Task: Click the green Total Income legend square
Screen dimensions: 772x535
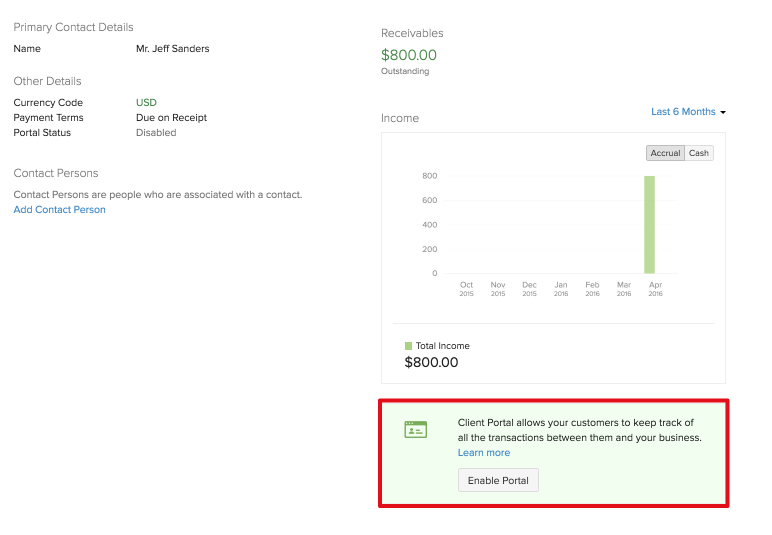Action: pyautogui.click(x=408, y=346)
